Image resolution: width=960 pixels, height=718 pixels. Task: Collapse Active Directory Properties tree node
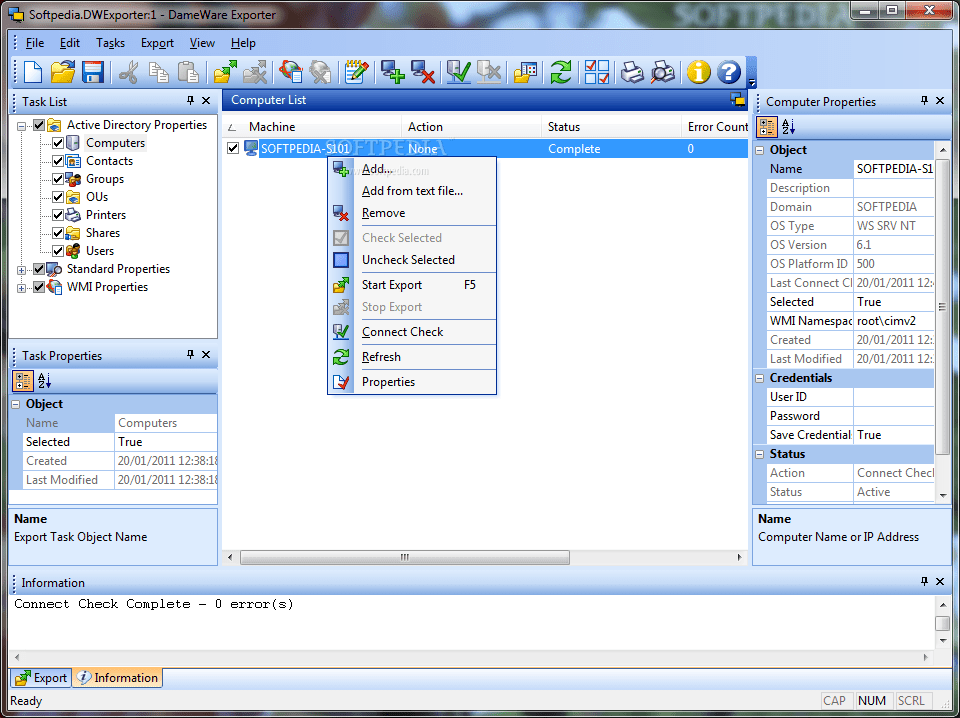coord(21,126)
